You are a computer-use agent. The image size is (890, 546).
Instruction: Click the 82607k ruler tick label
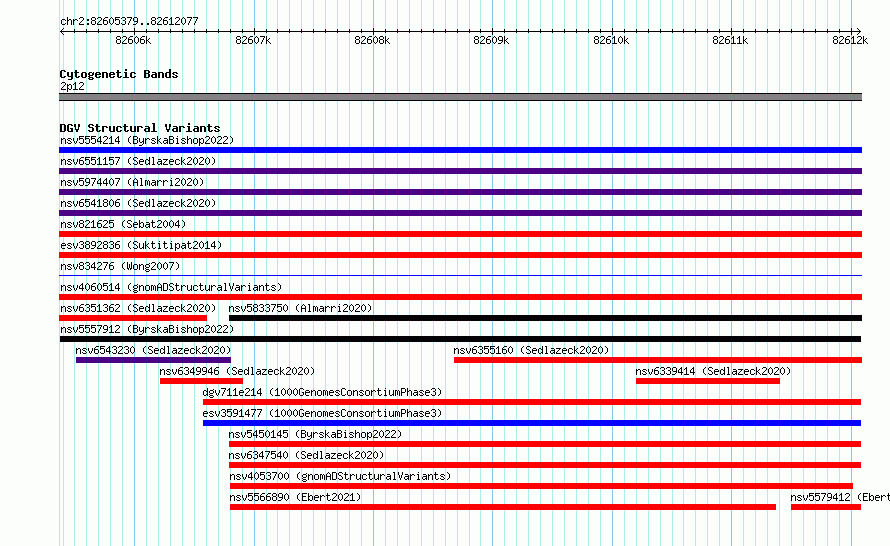tap(253, 40)
